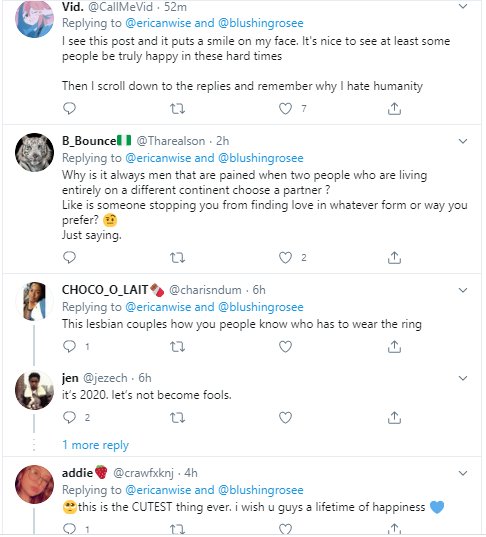Like Vid.'s tweet with the heart icon
This screenshot has height=537, width=486.
tap(285, 109)
